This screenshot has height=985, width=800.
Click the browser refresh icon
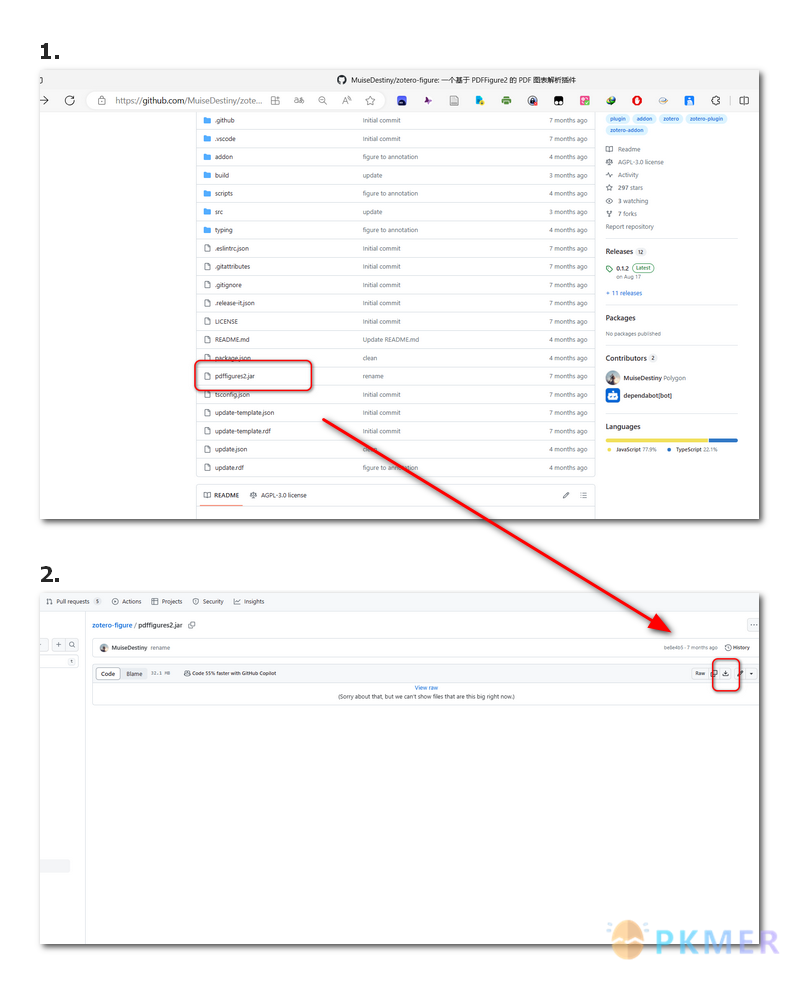[70, 101]
